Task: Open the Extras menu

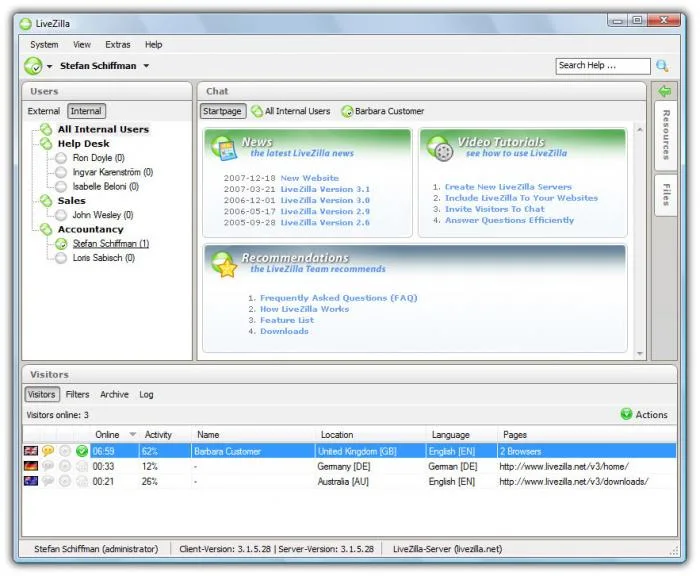Action: (x=118, y=45)
